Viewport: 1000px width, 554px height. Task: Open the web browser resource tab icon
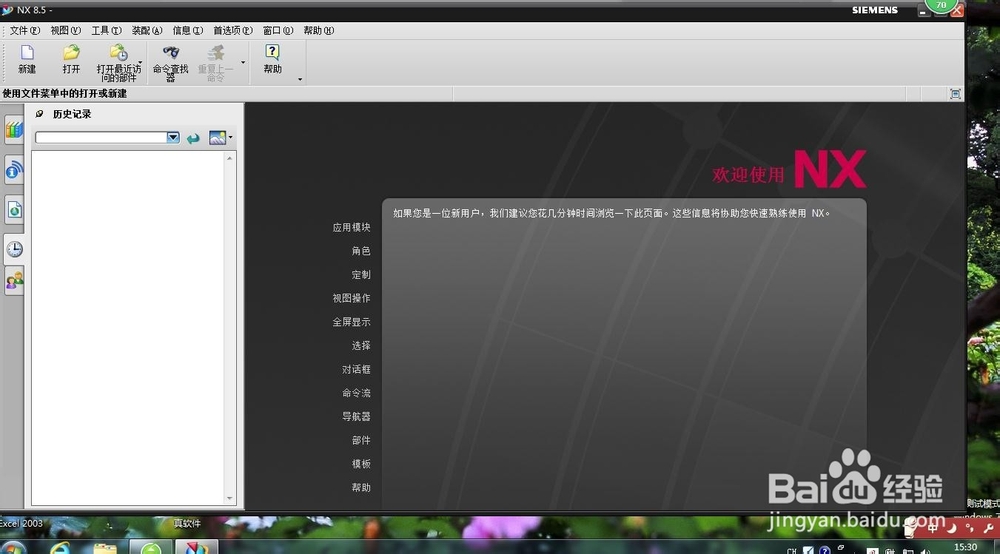pyautogui.click(x=13, y=170)
